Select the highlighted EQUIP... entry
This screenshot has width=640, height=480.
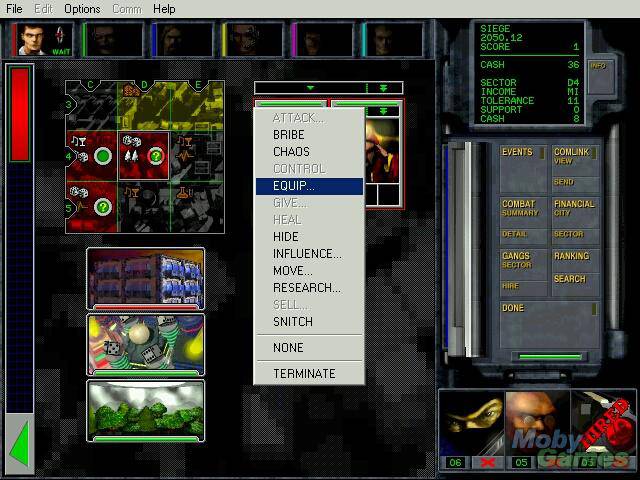coord(309,186)
